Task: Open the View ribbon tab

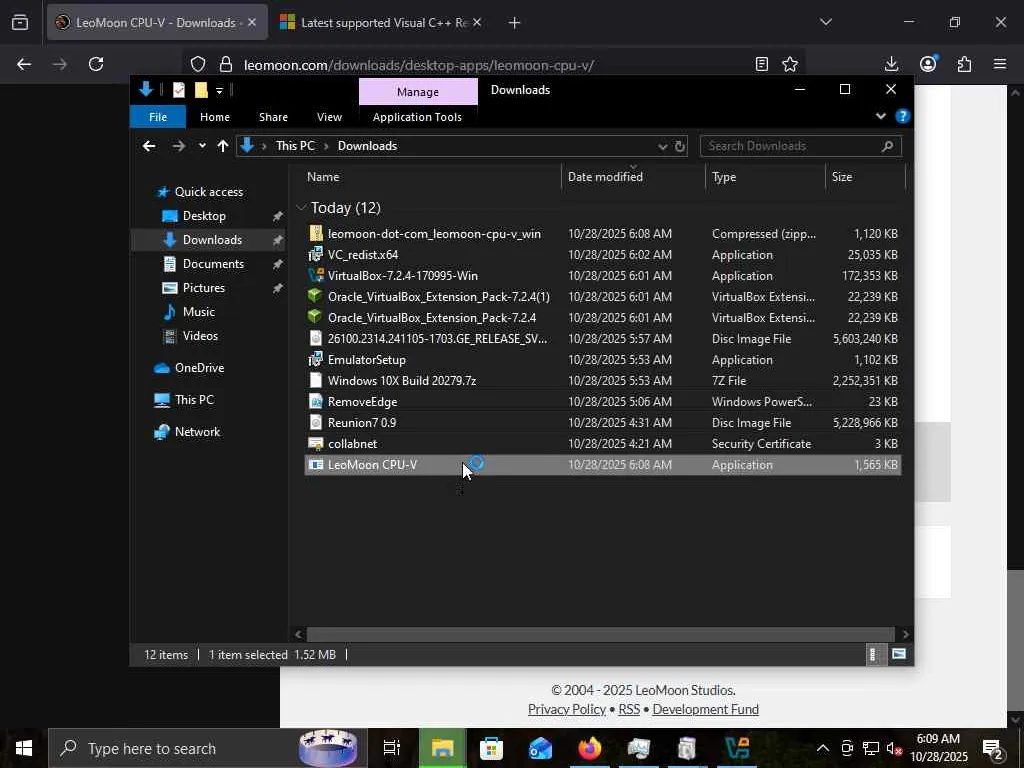Action: 329,117
